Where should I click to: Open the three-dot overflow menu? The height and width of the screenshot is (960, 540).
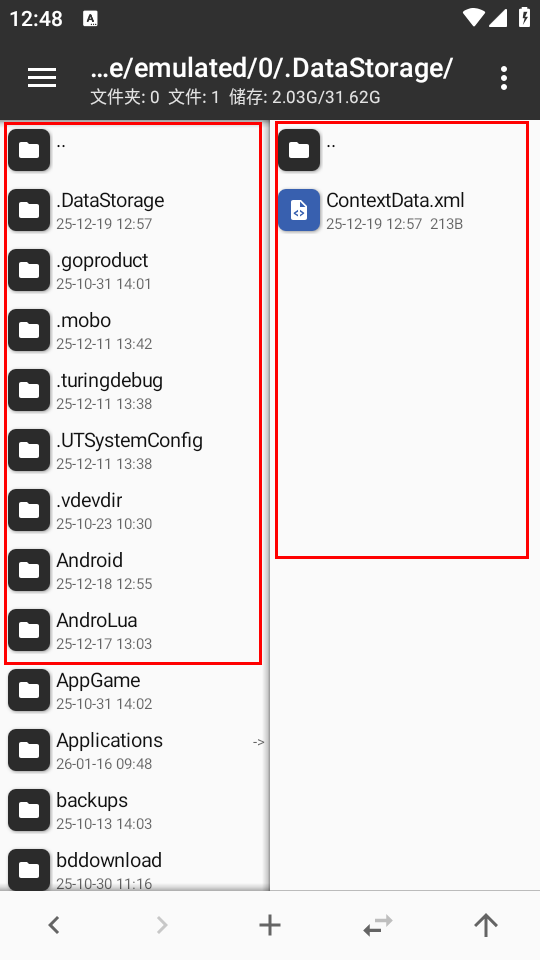coord(503,78)
